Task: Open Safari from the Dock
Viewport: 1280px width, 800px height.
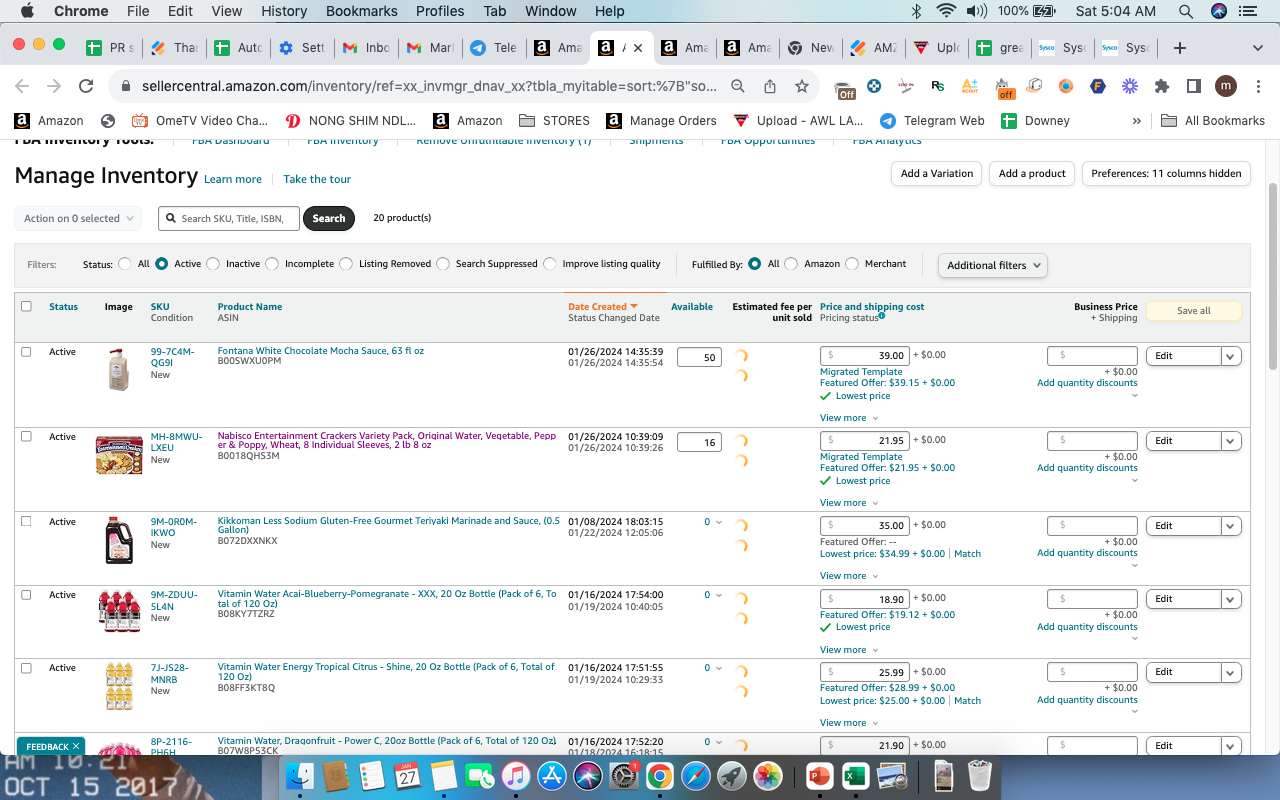Action: click(x=696, y=776)
